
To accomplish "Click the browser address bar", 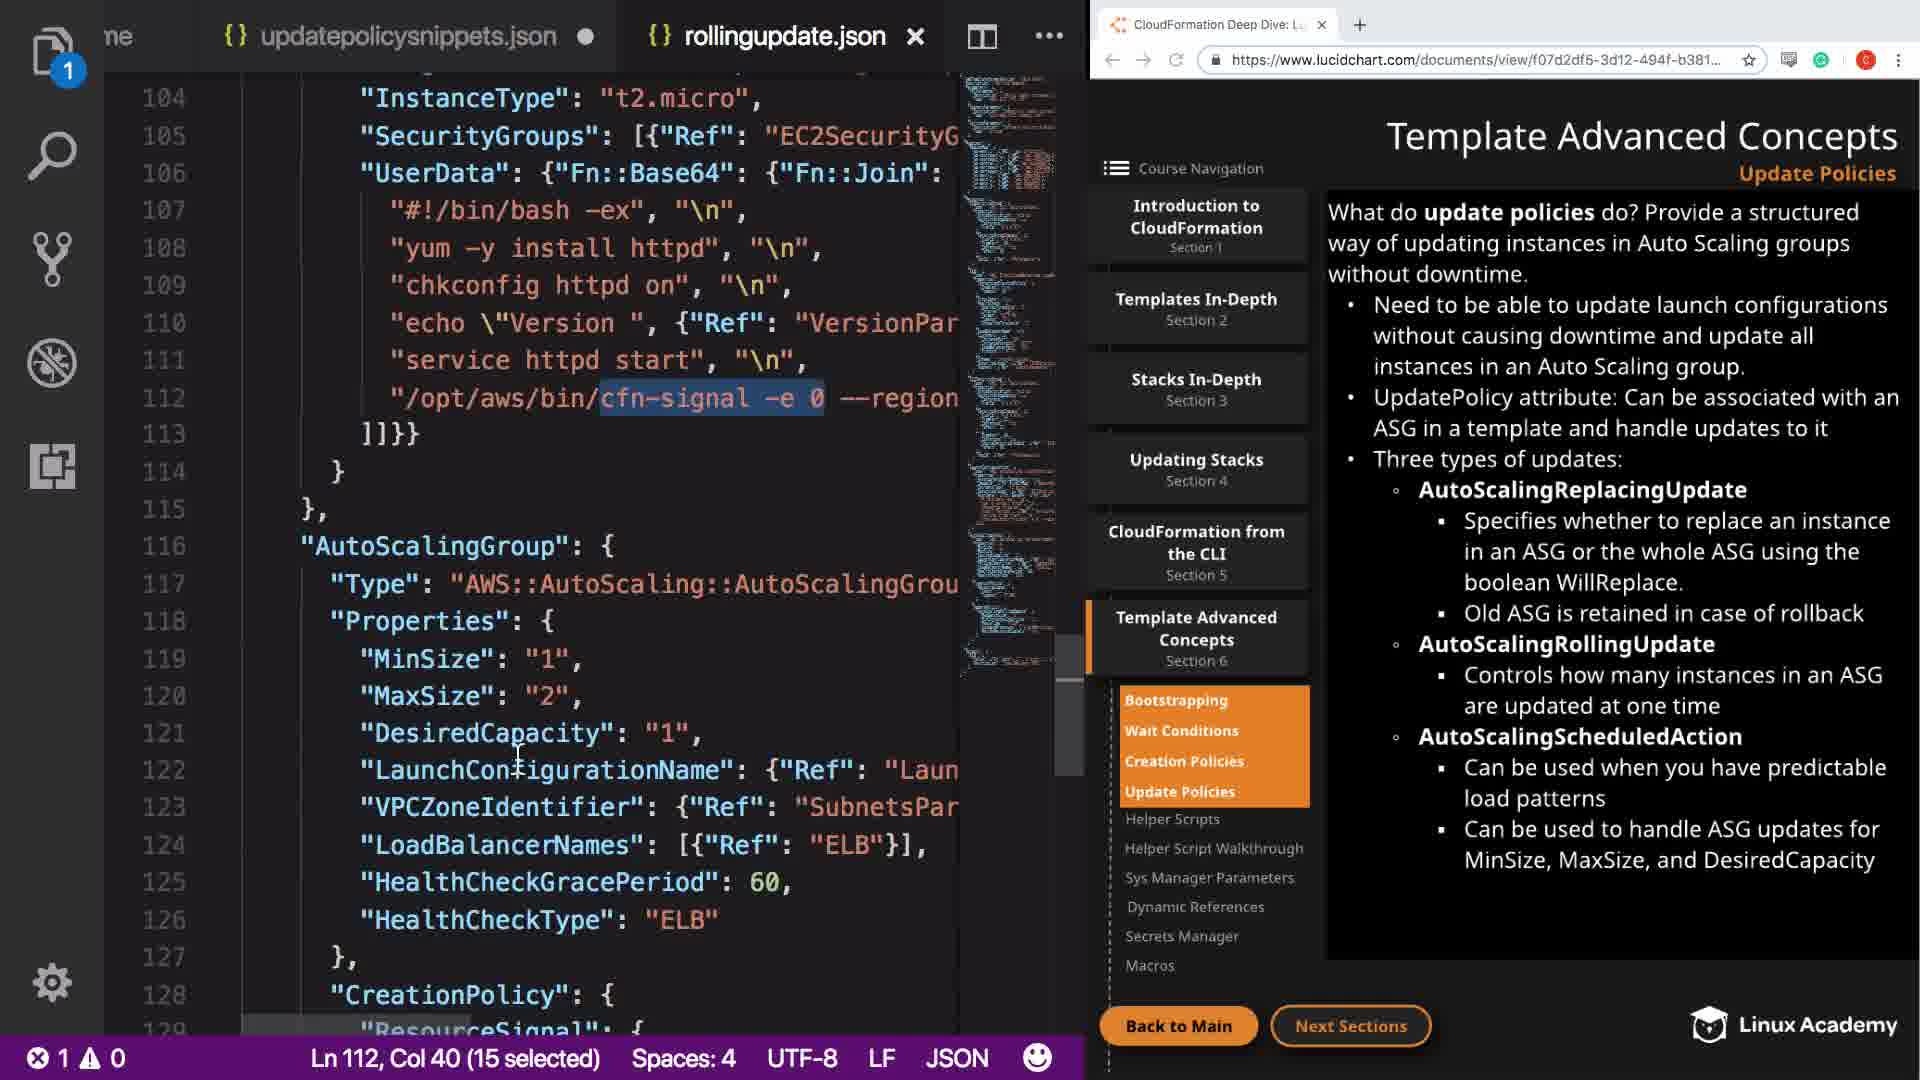I will (x=1475, y=60).
